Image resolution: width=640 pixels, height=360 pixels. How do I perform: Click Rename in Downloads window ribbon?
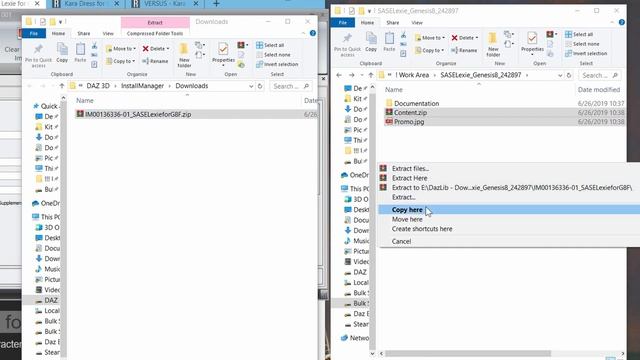point(155,61)
